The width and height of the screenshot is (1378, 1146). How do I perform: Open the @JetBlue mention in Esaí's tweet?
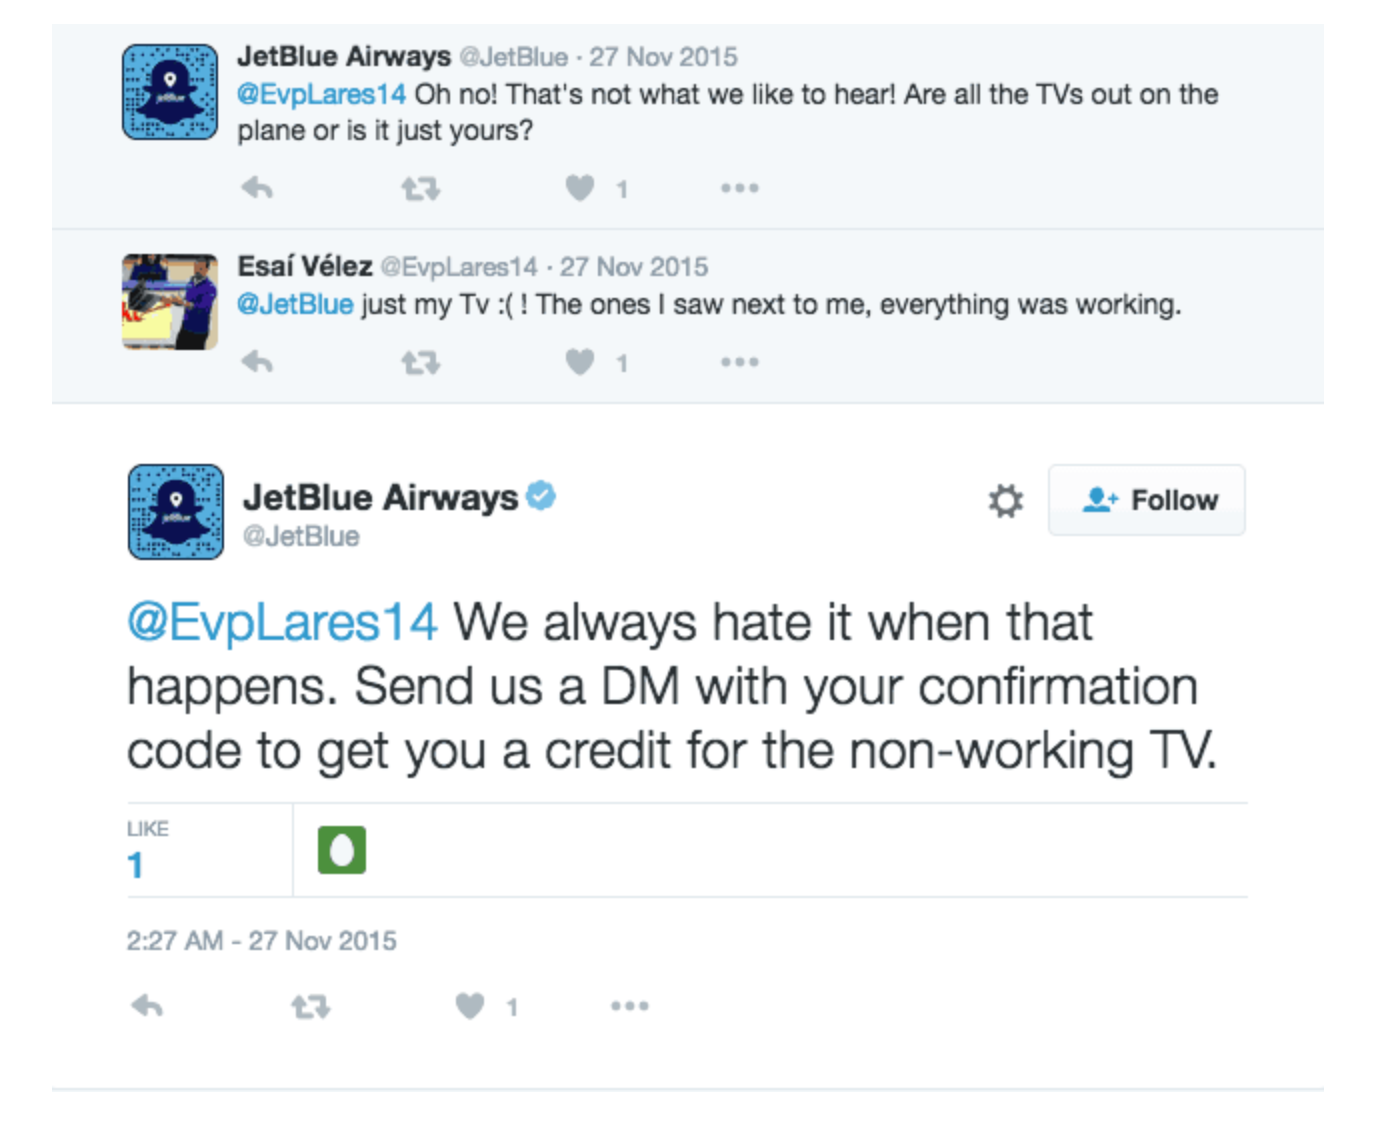295,304
